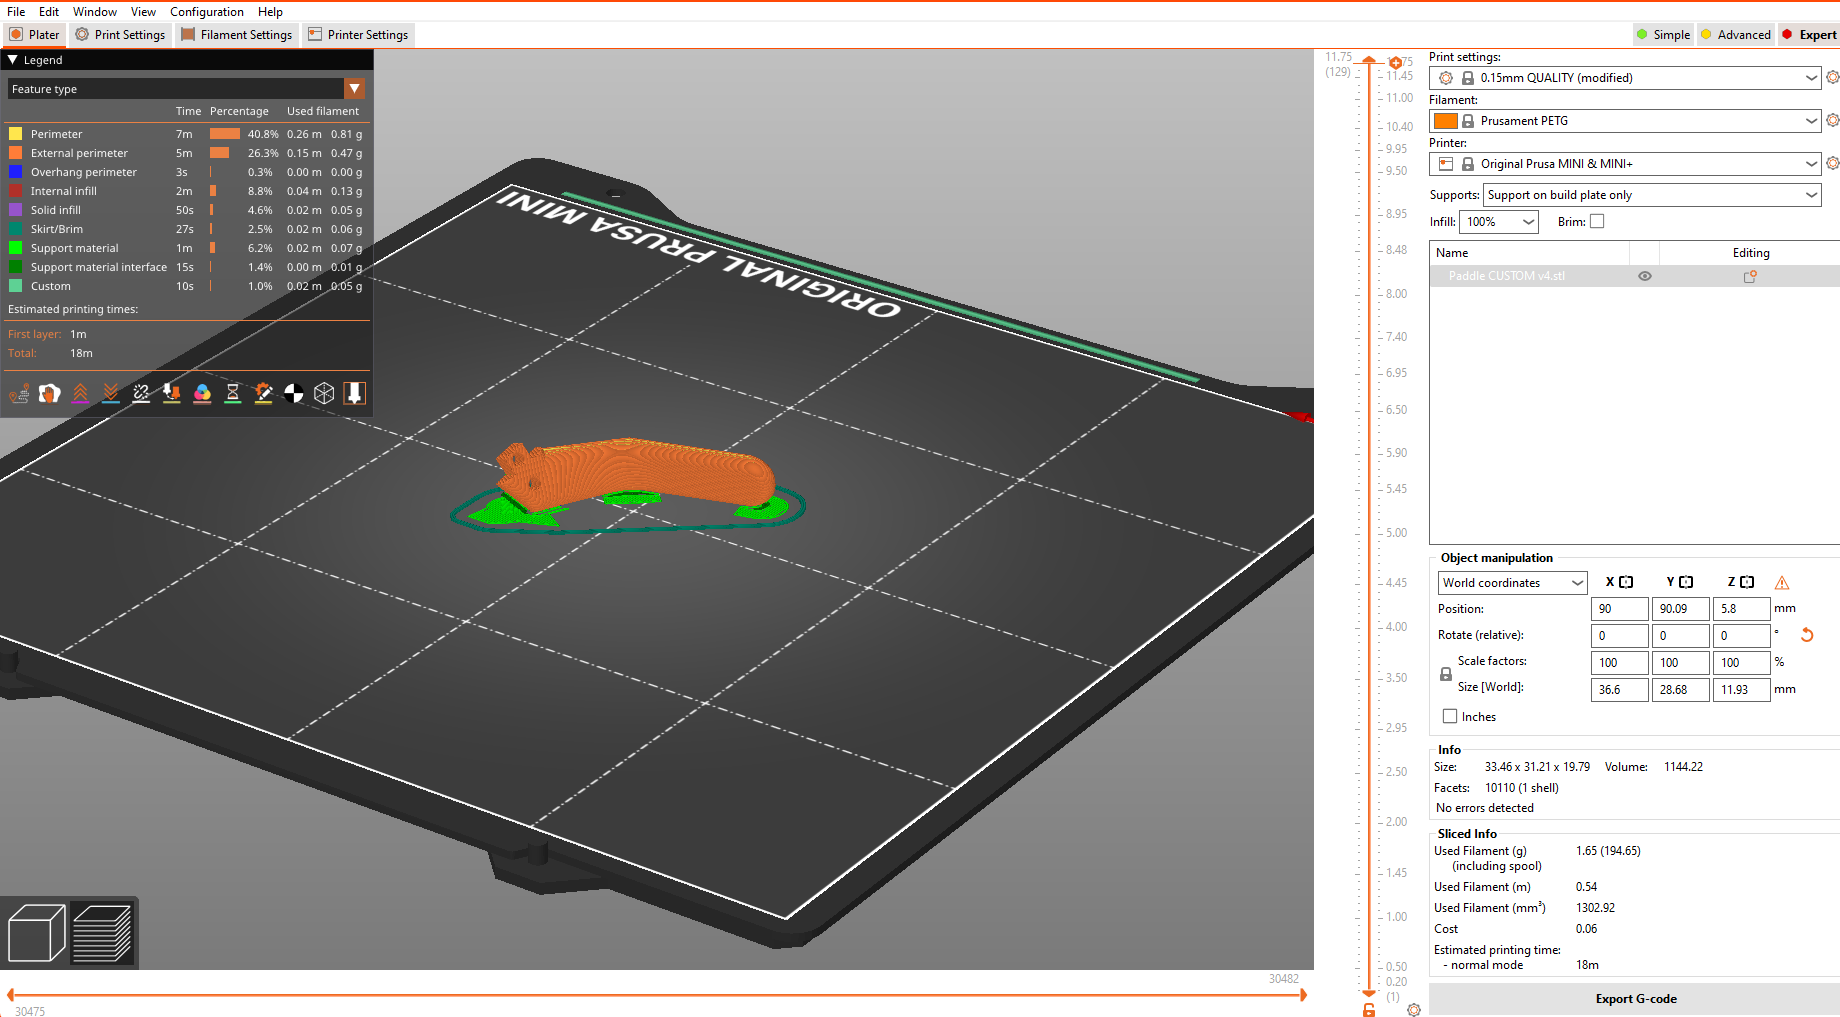Collapse the Legend panel

coord(13,60)
